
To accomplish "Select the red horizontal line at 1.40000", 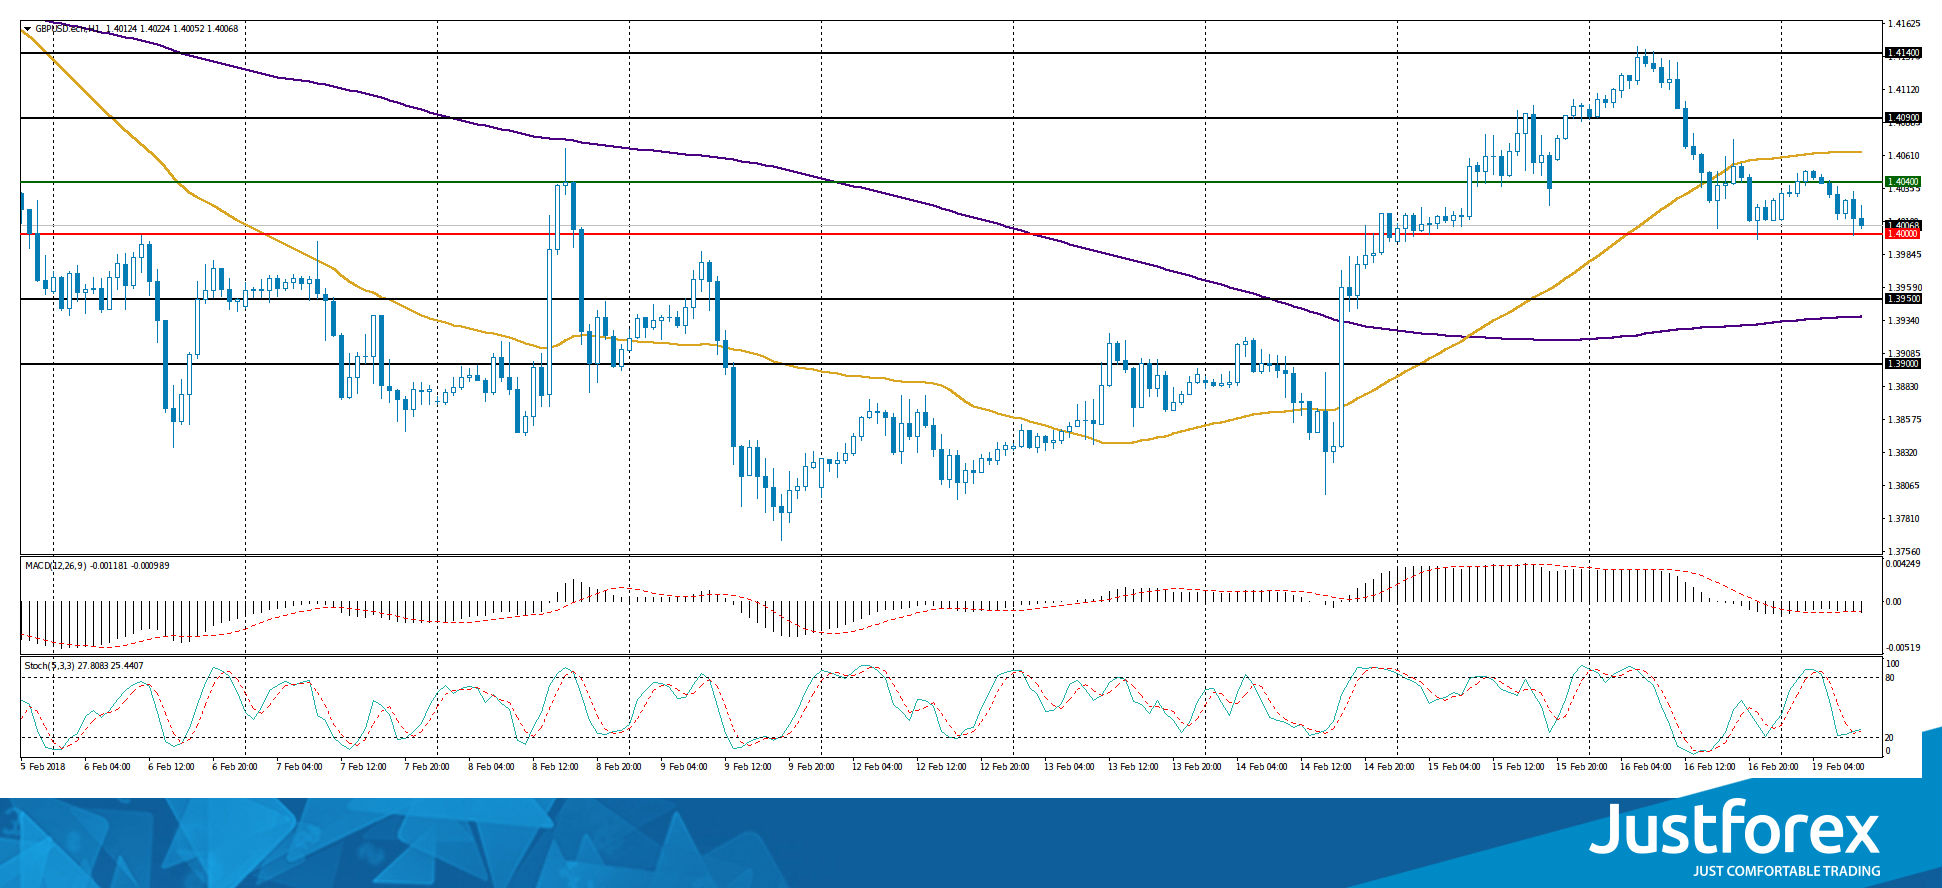I will pos(950,234).
